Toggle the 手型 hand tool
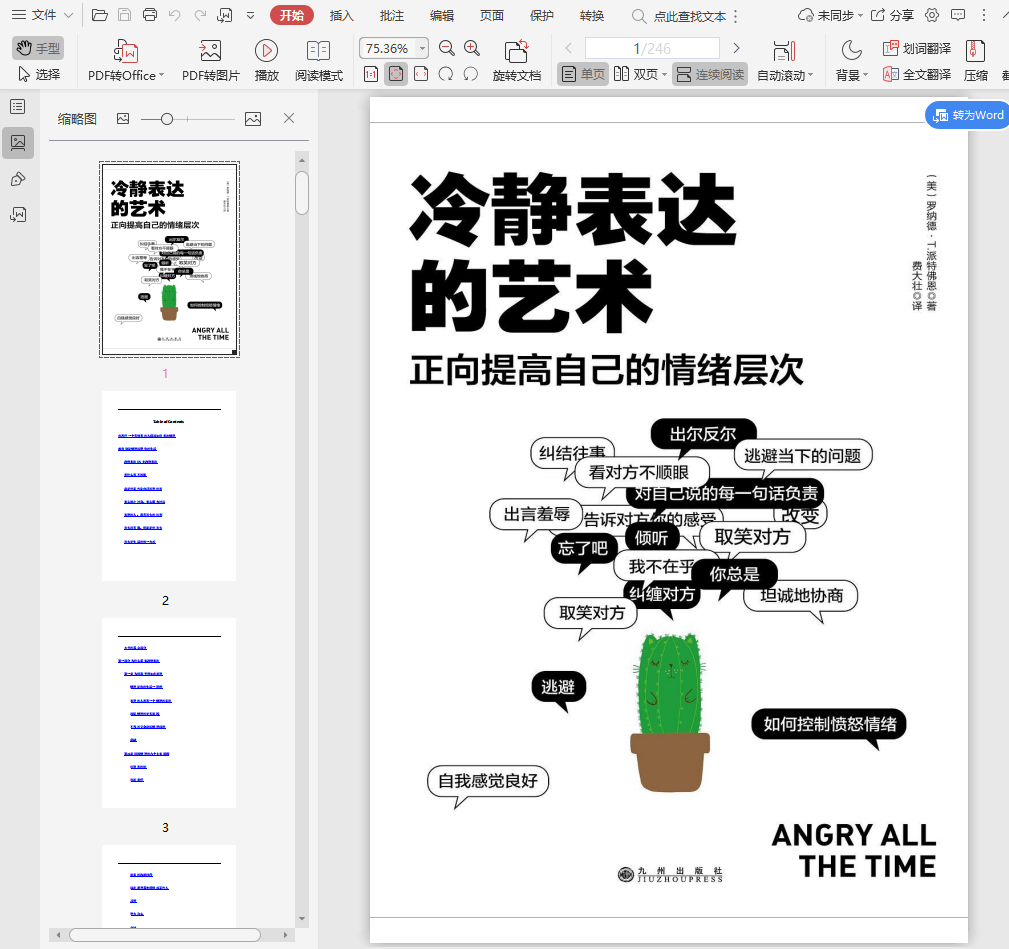 pos(38,48)
